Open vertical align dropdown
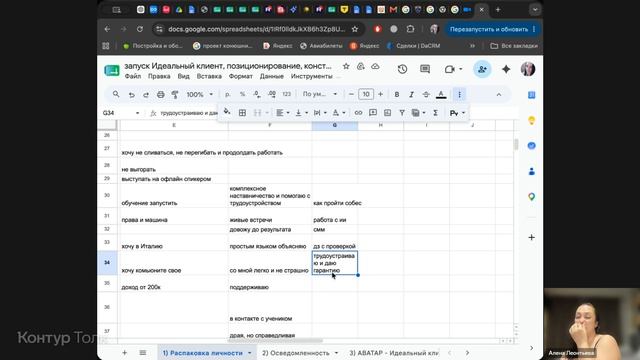Viewport: 640px width, 360px height. pyautogui.click(x=301, y=113)
